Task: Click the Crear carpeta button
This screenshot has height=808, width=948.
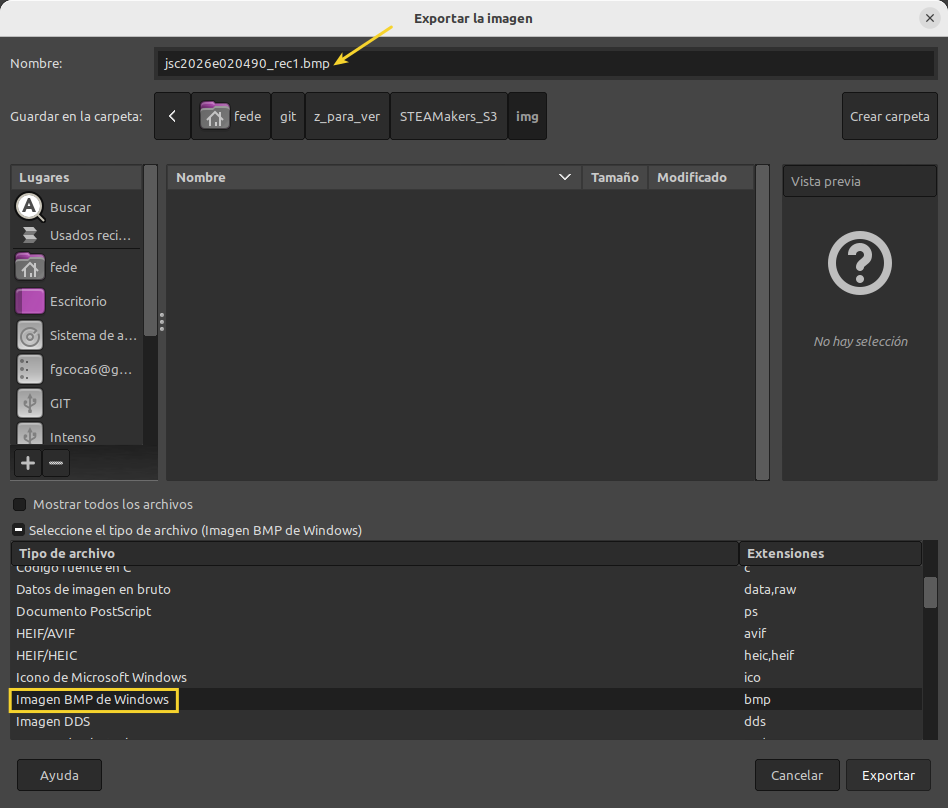Action: [x=889, y=117]
